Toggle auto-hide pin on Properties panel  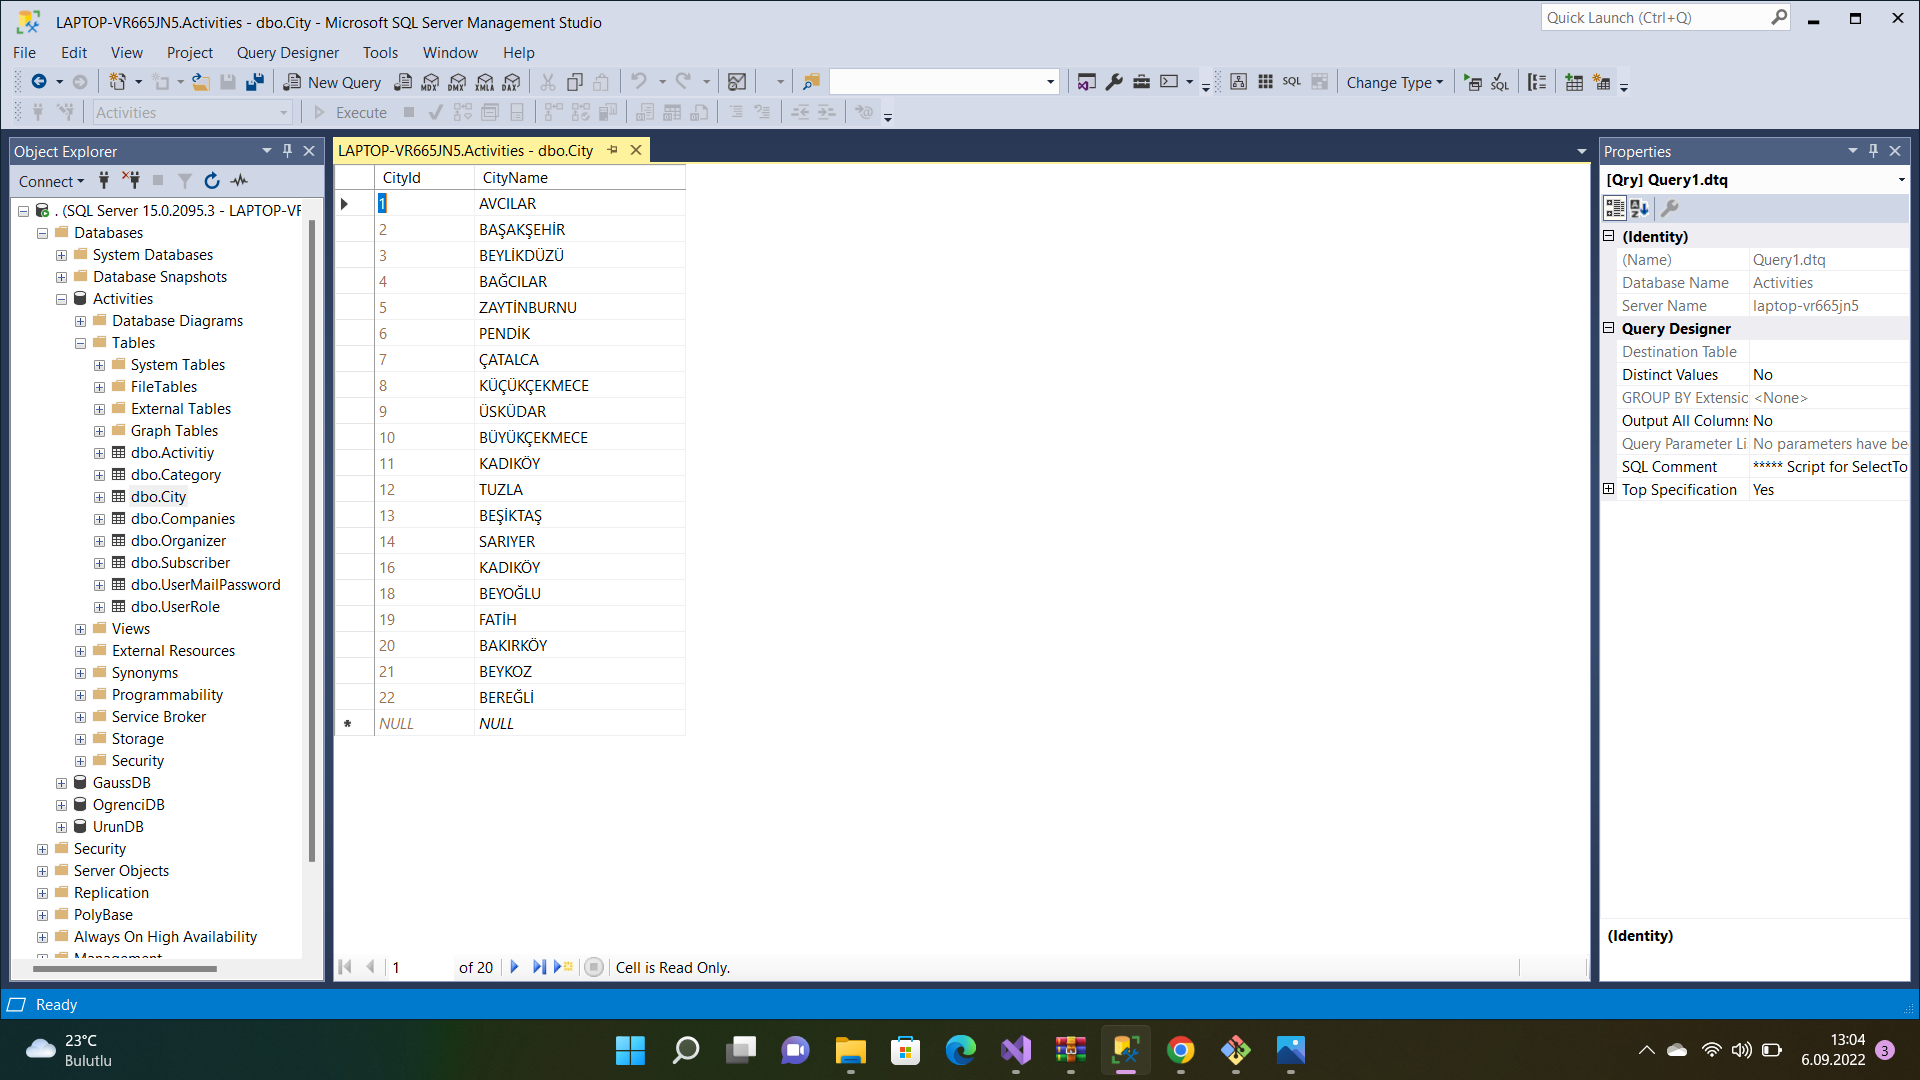pyautogui.click(x=1873, y=151)
